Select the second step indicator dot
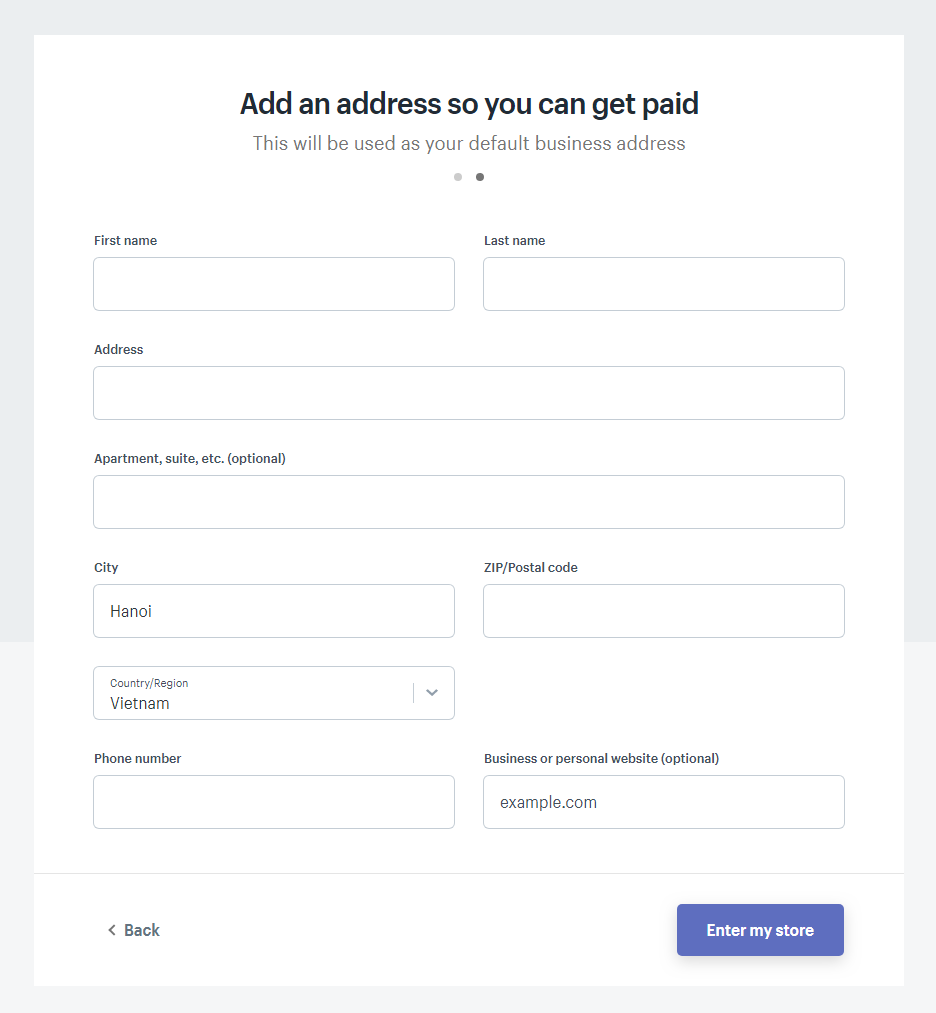The height and width of the screenshot is (1013, 936). (x=480, y=177)
